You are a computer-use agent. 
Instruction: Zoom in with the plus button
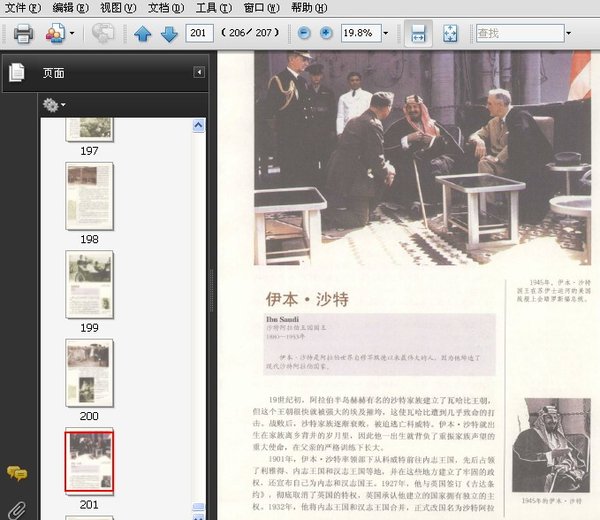326,33
